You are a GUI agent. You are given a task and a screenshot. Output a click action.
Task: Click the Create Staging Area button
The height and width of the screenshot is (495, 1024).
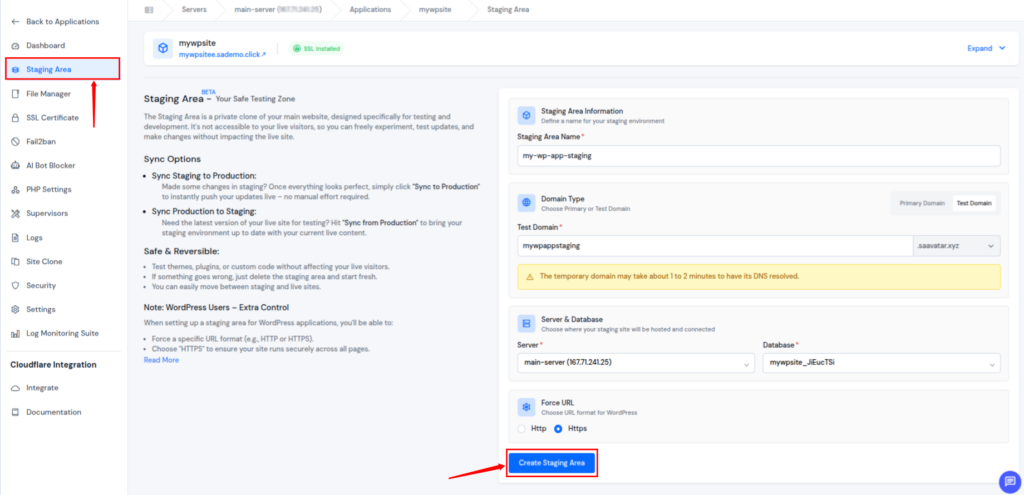[552, 463]
